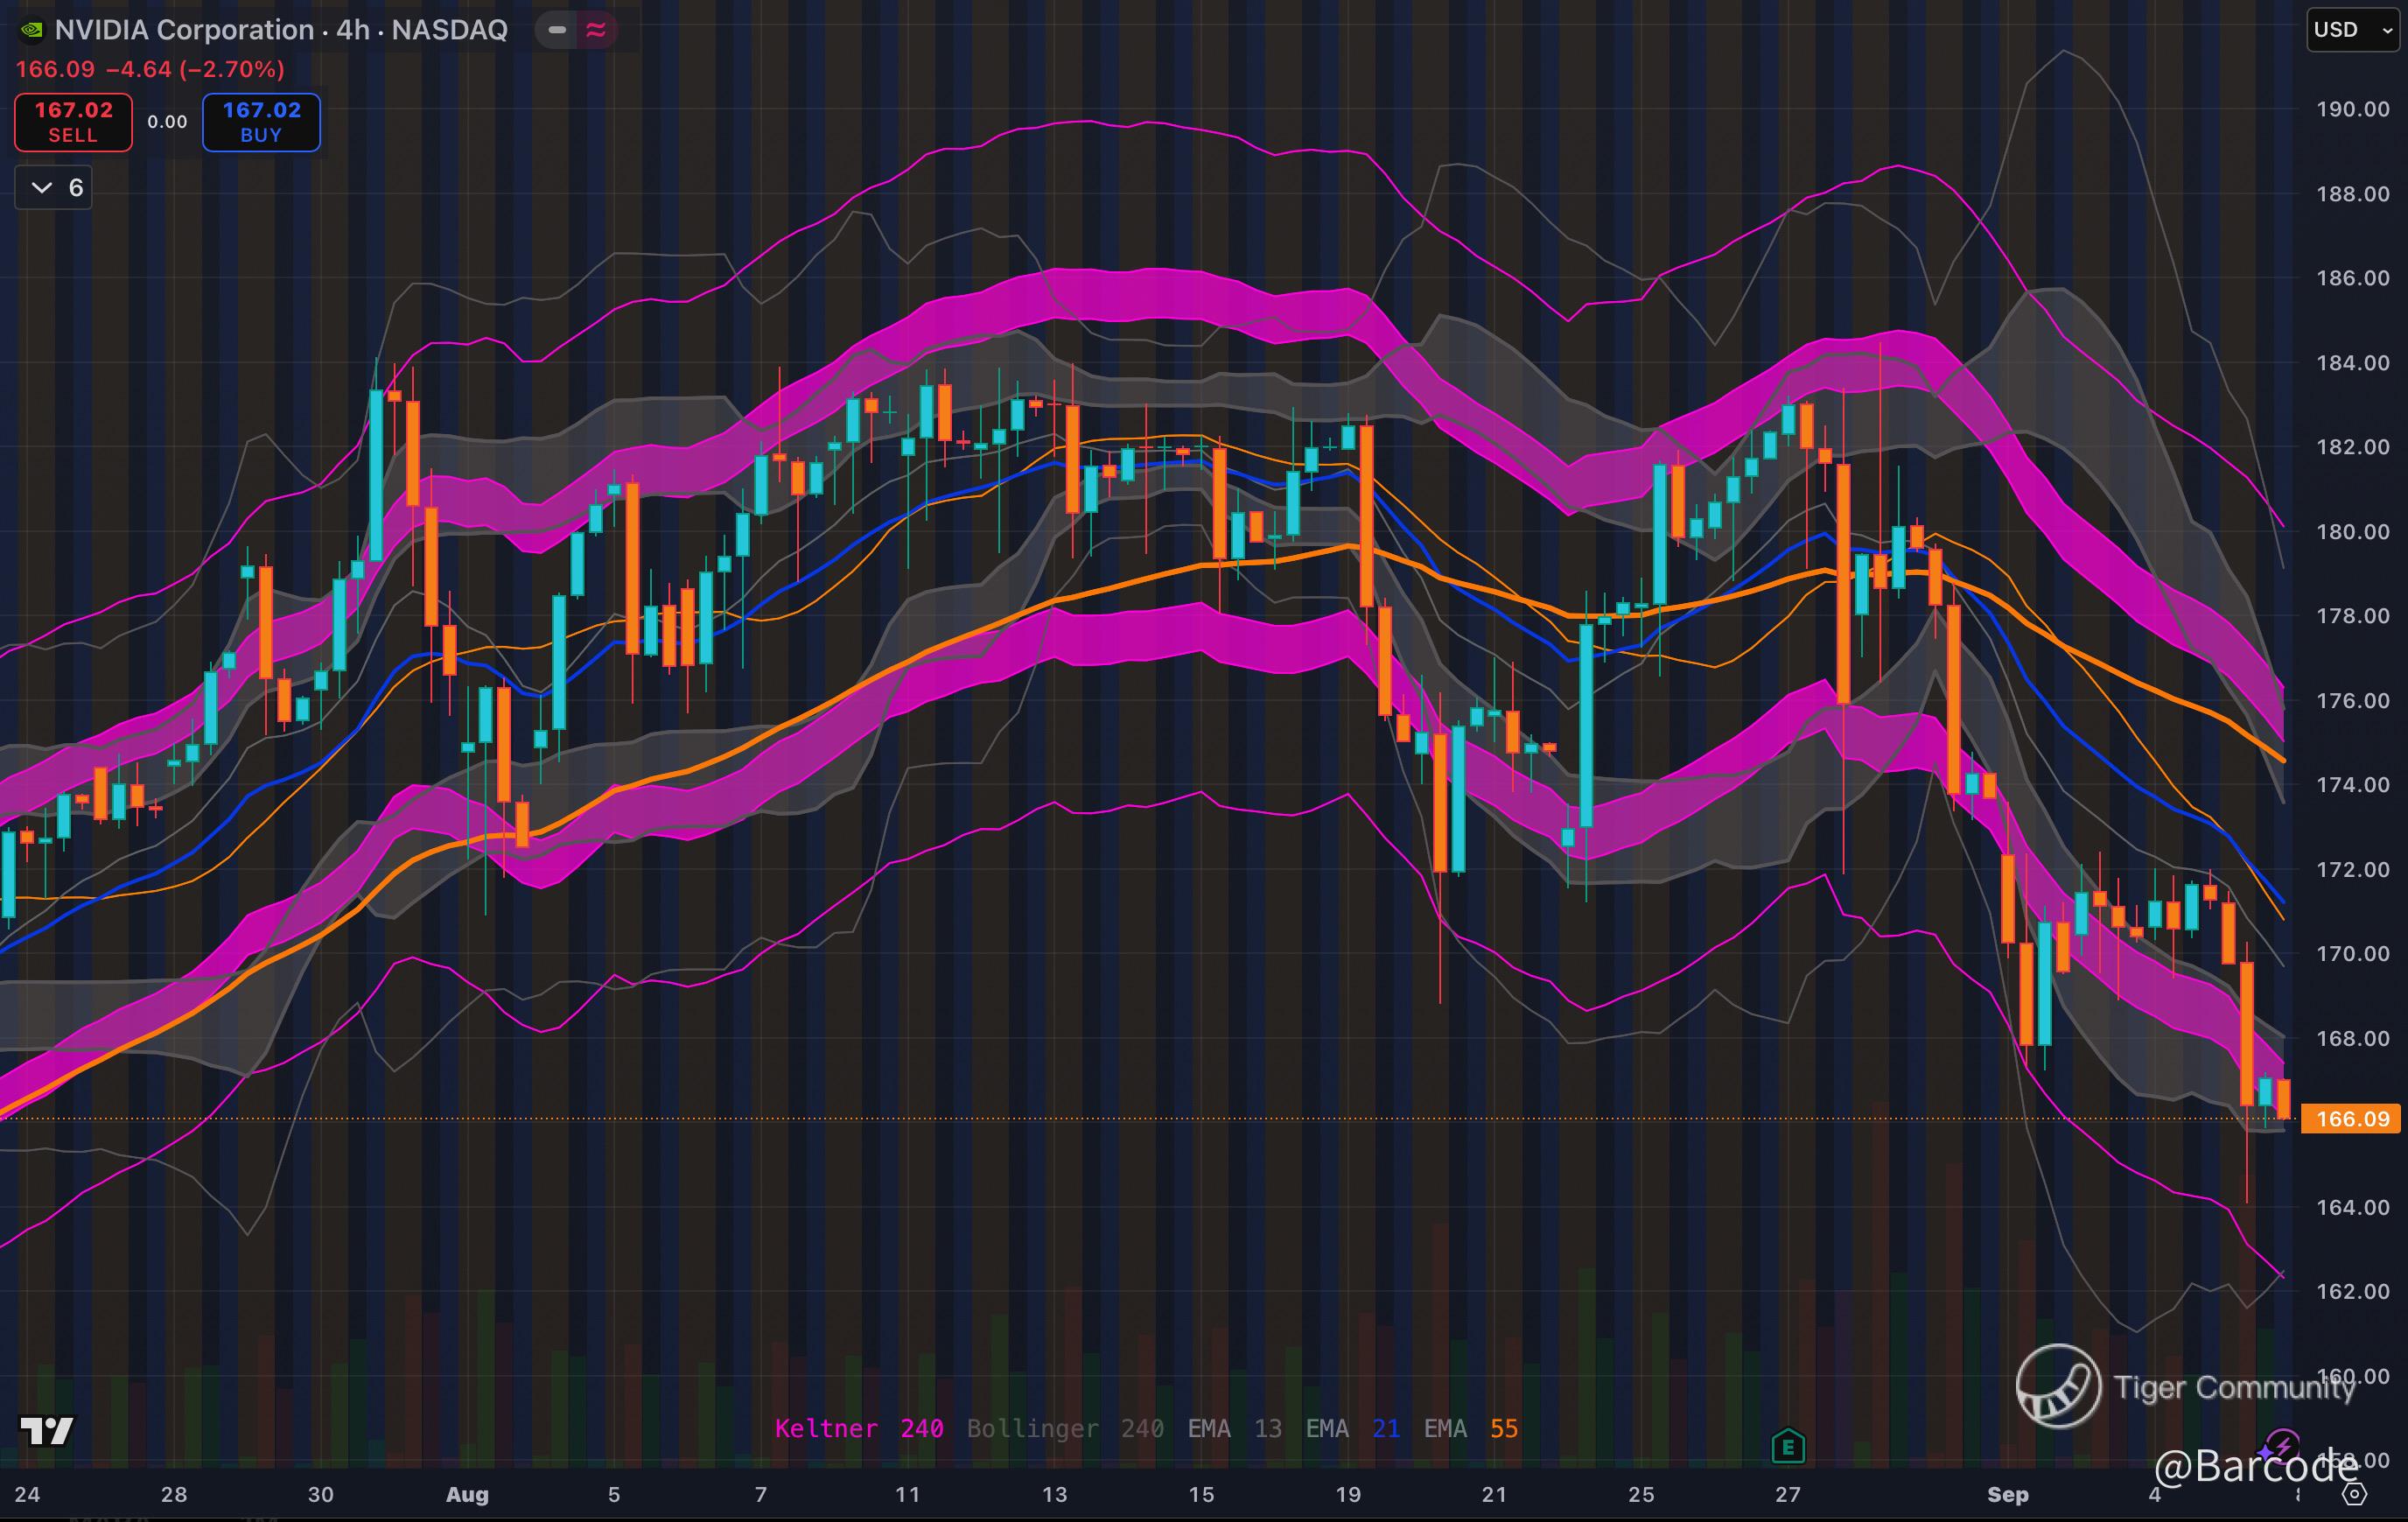Screen dimensions: 2408x1522
Task: Click the pink wavy data-feed indicator
Action: click(x=596, y=30)
